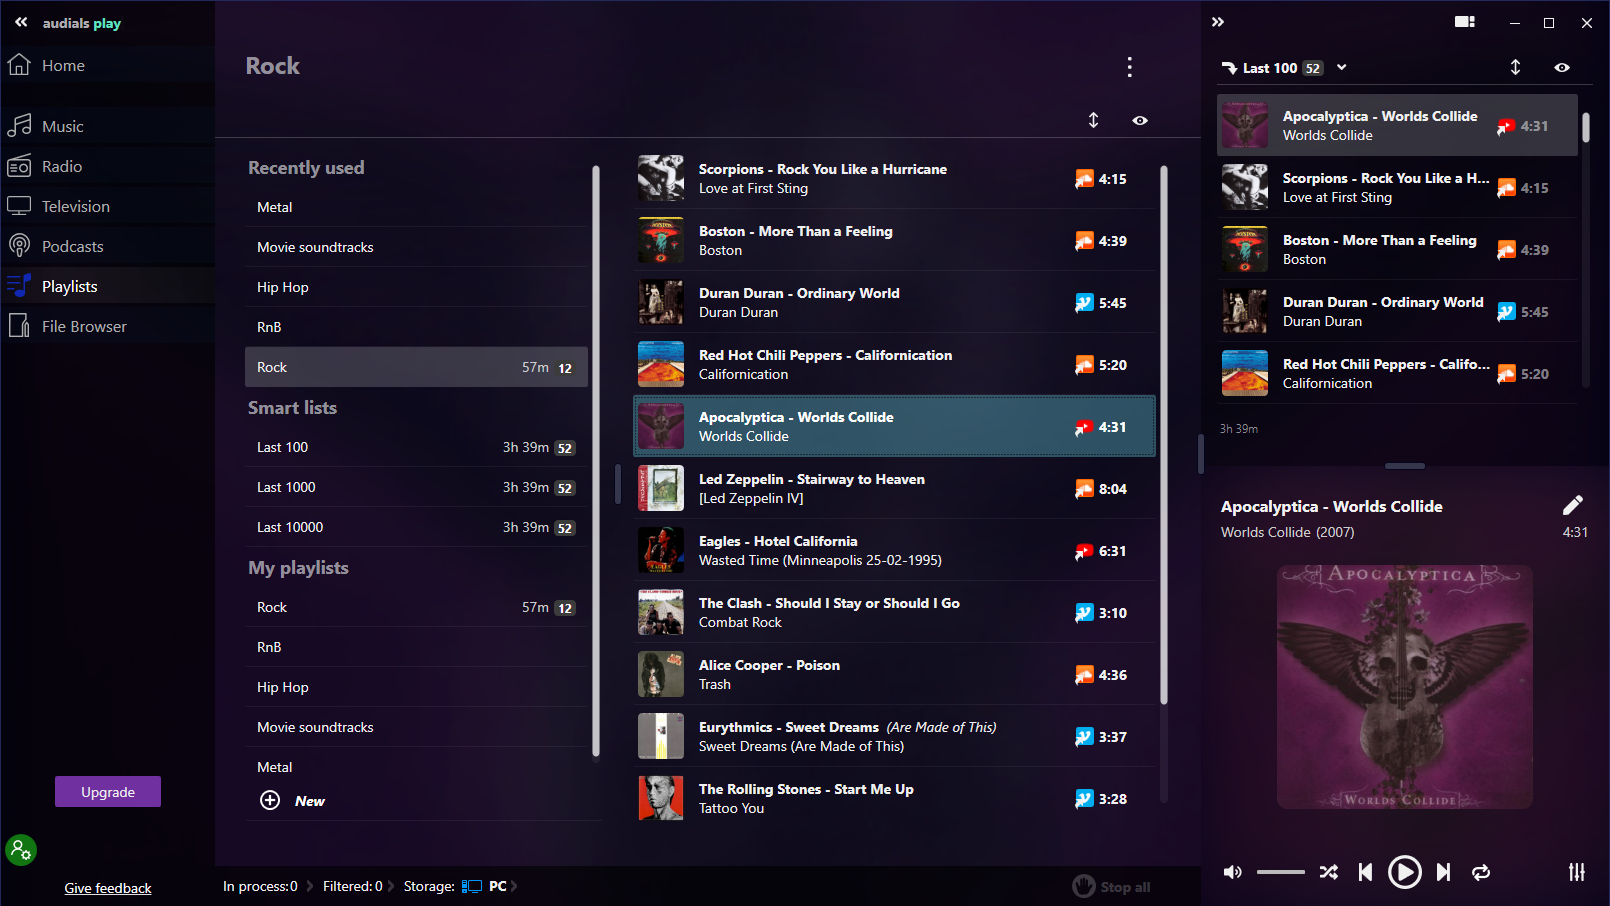
Task: Click the source icon beside Should I Stay 3:10
Action: tap(1084, 613)
